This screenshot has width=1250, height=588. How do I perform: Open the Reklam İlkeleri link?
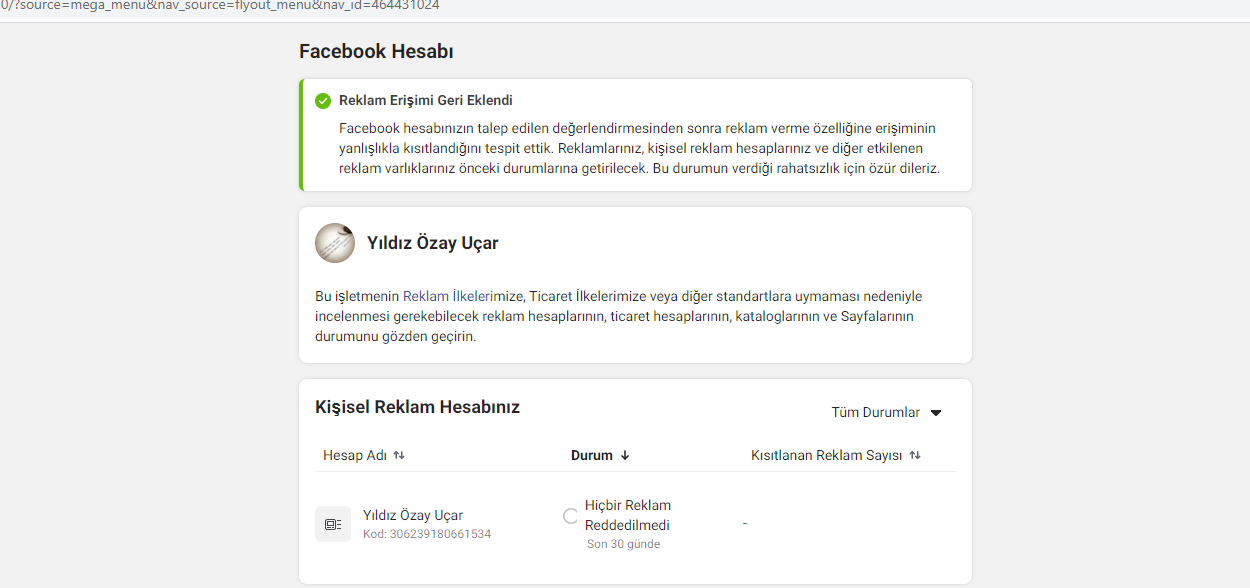pyautogui.click(x=448, y=296)
